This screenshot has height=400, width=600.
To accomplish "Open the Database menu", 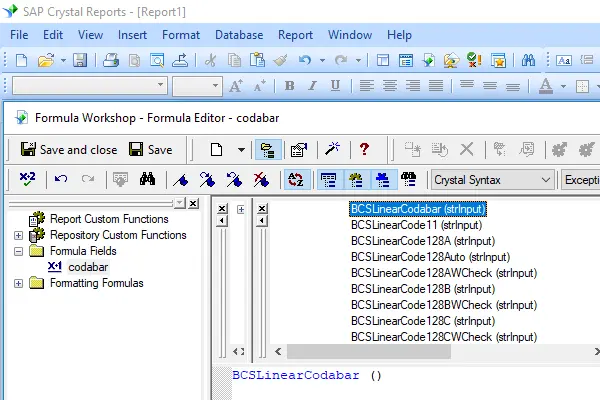I will pyautogui.click(x=239, y=35).
